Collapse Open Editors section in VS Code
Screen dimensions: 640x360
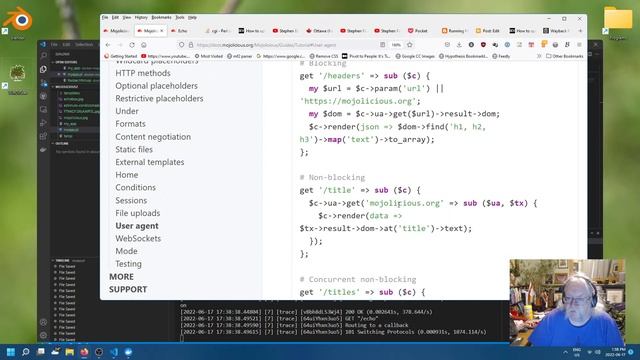coord(66,62)
